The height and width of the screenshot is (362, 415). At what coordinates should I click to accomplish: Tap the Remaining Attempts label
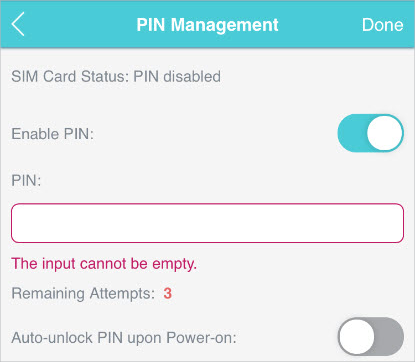[83, 294]
